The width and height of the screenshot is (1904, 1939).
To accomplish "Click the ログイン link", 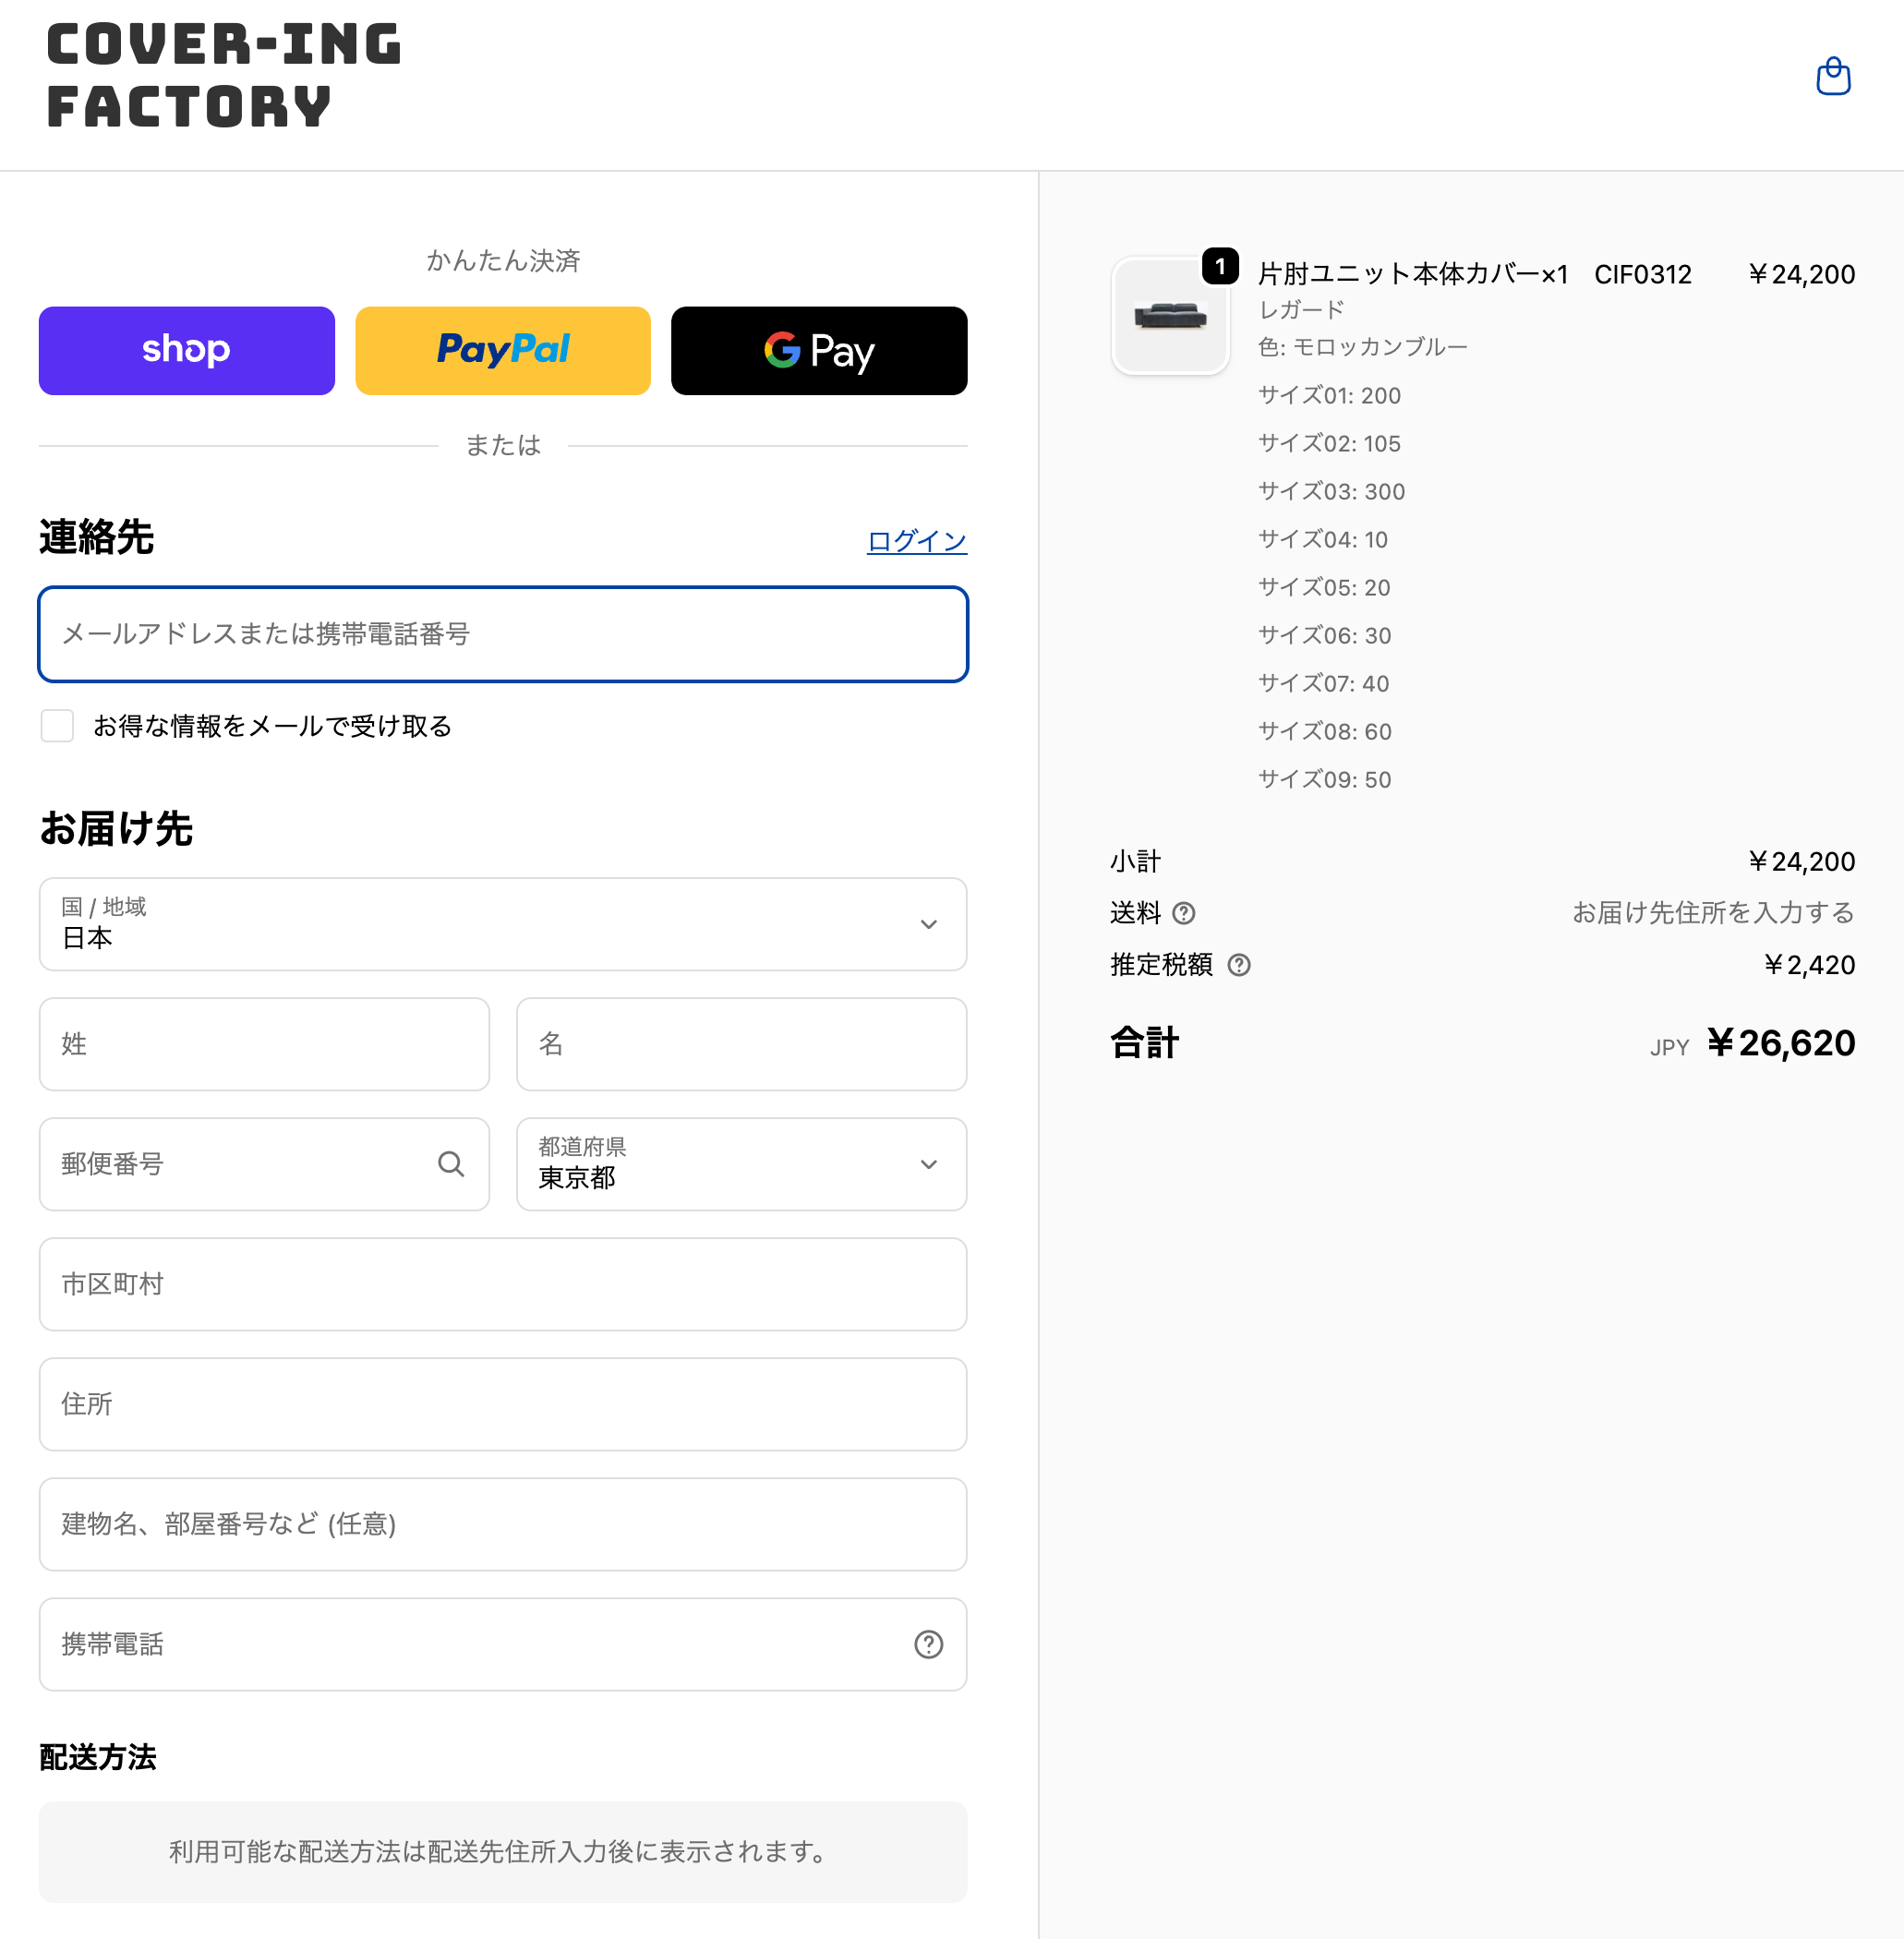I will (916, 541).
